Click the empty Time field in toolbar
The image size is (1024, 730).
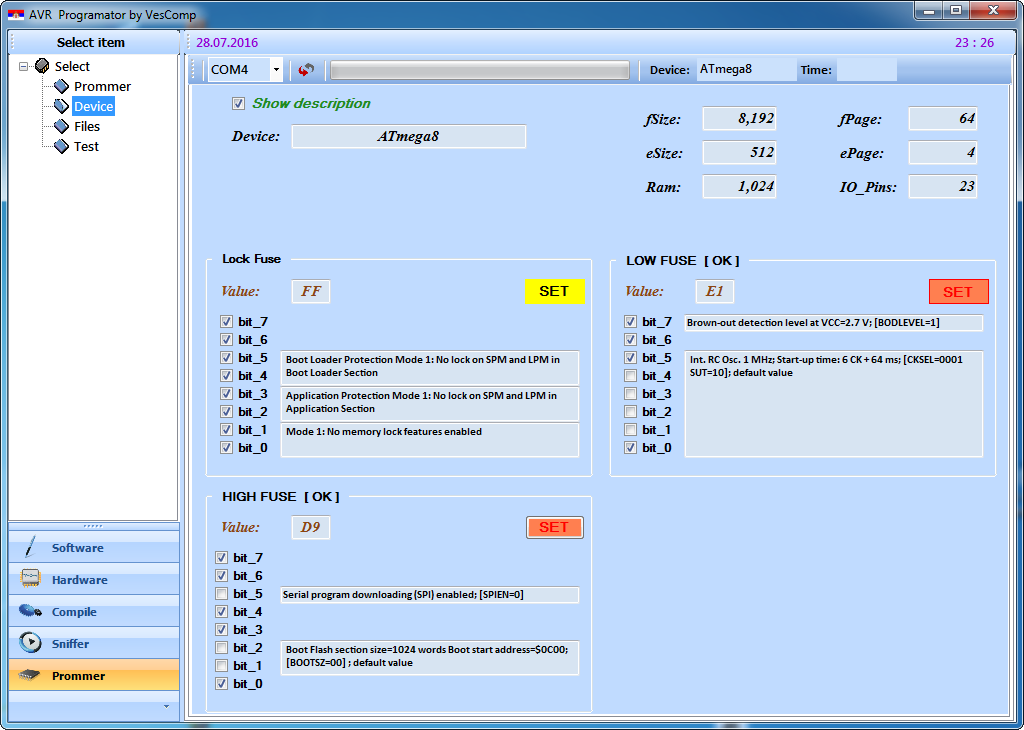[x=867, y=69]
